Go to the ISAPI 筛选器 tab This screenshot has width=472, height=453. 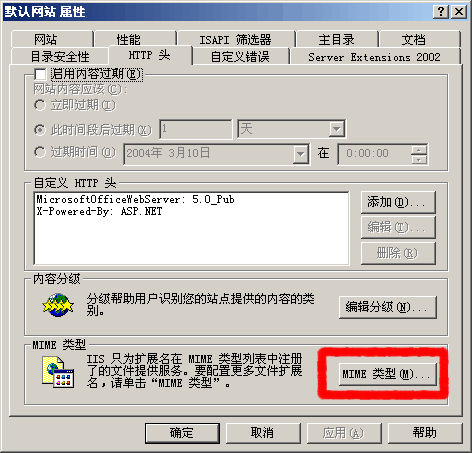(236, 40)
